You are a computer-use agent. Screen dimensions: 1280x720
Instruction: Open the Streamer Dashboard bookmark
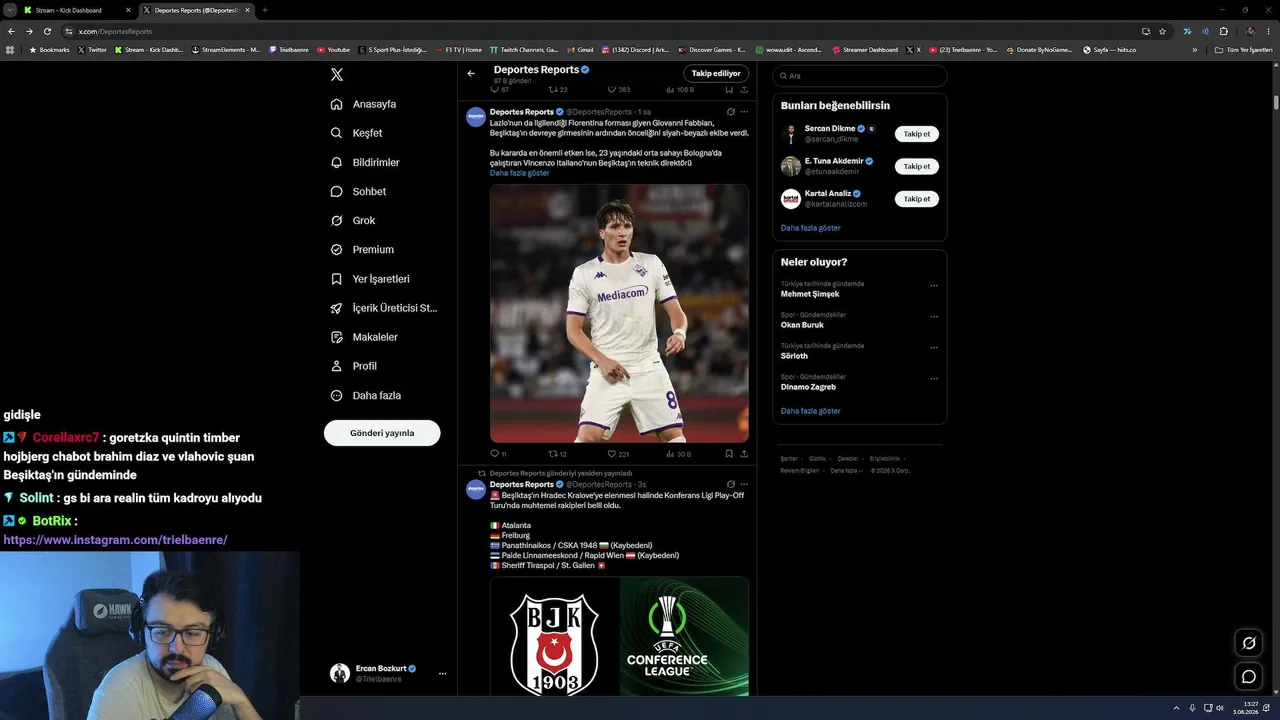(865, 49)
